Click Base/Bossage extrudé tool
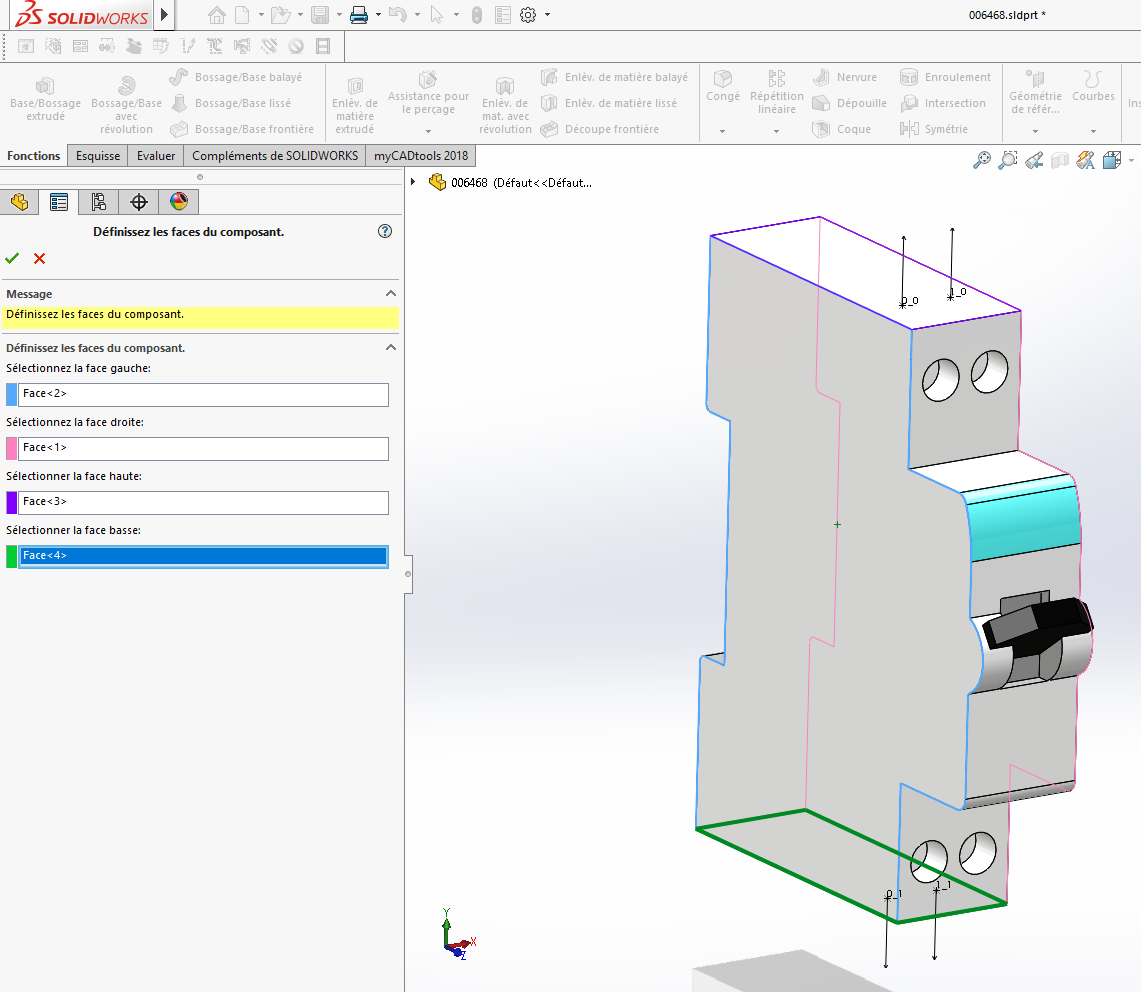 tap(45, 100)
